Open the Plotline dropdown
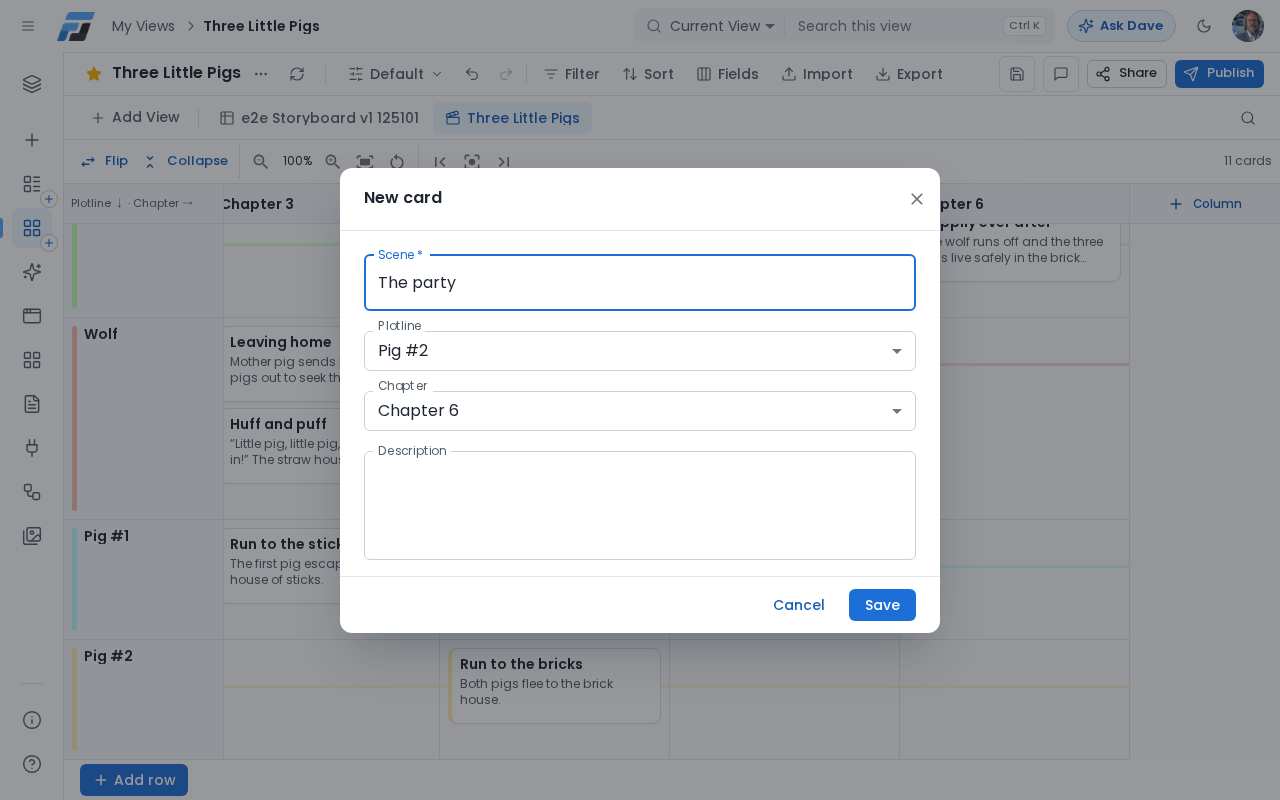This screenshot has width=1280, height=800. pos(640,351)
